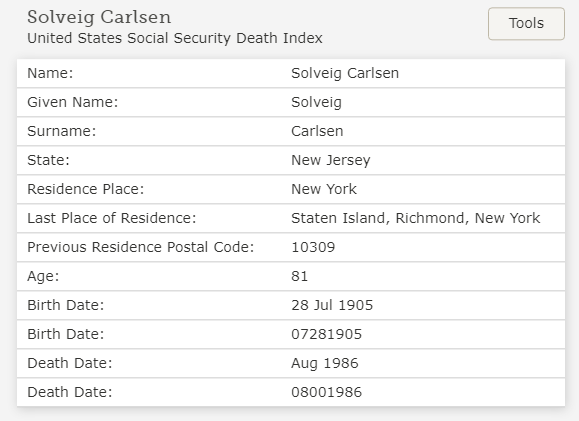Click the Given Name label
Screen dimensions: 579x421
pos(73,102)
